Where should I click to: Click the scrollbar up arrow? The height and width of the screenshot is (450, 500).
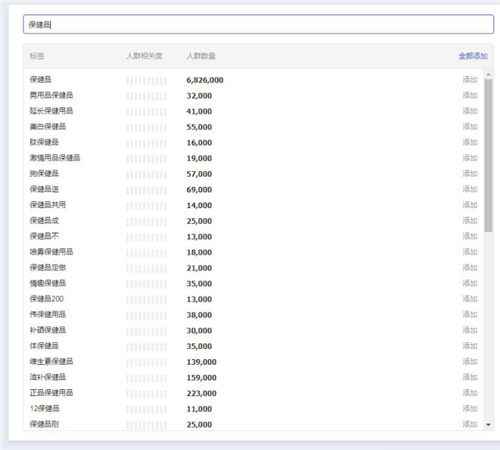(488, 75)
